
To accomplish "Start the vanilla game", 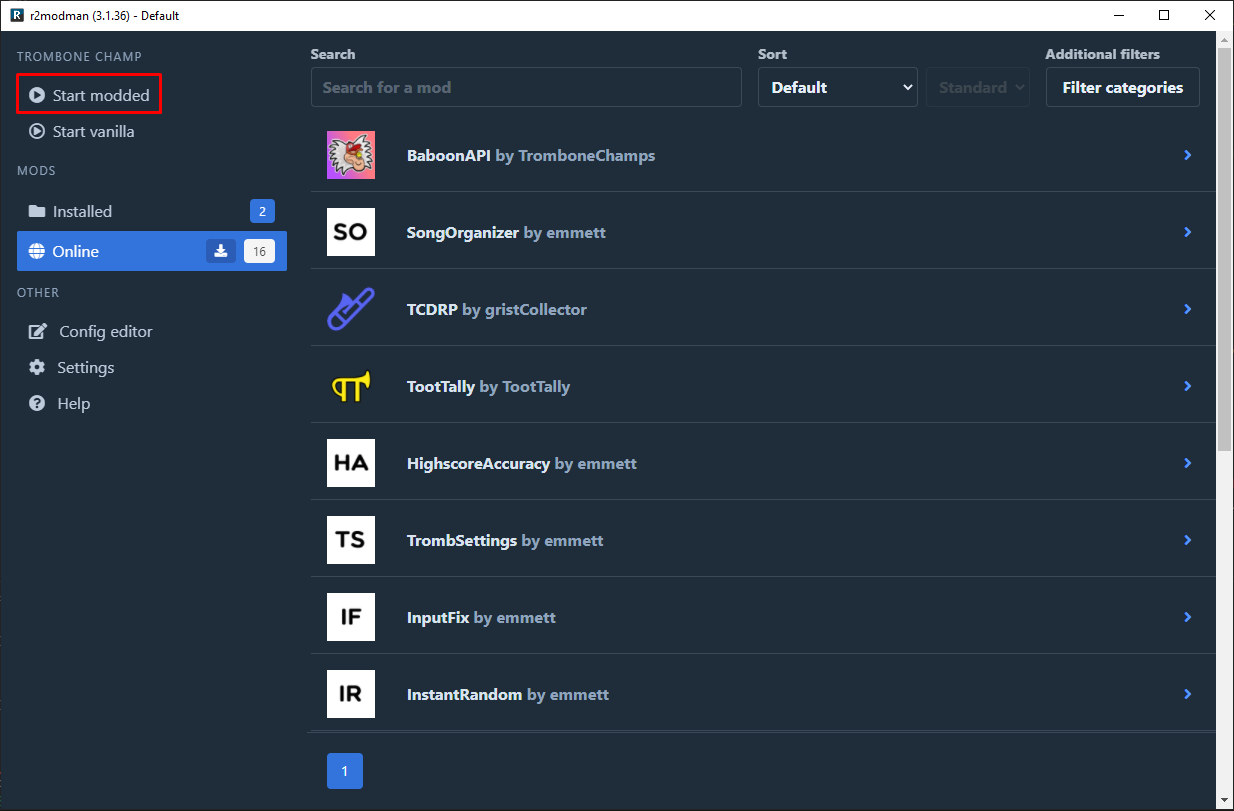I will (x=81, y=131).
